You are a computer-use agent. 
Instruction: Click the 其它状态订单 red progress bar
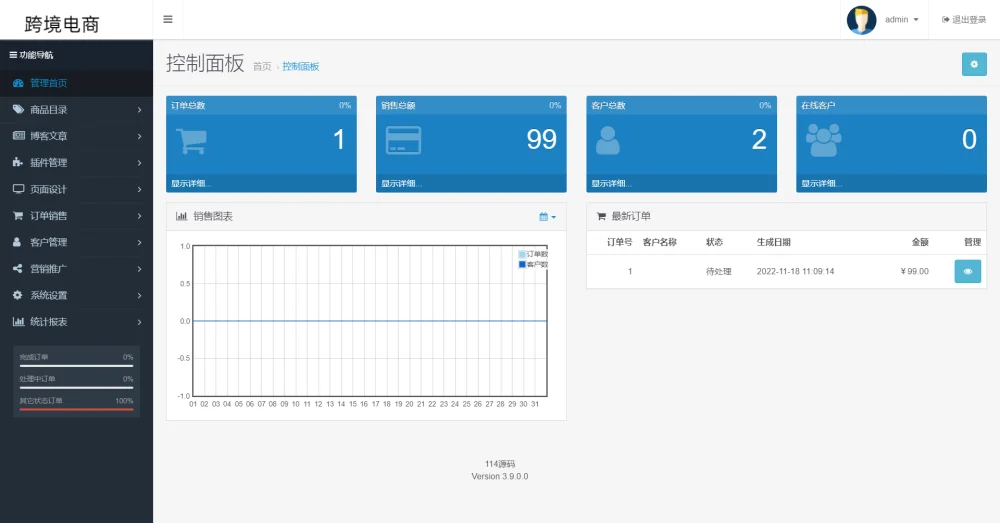coord(76,409)
